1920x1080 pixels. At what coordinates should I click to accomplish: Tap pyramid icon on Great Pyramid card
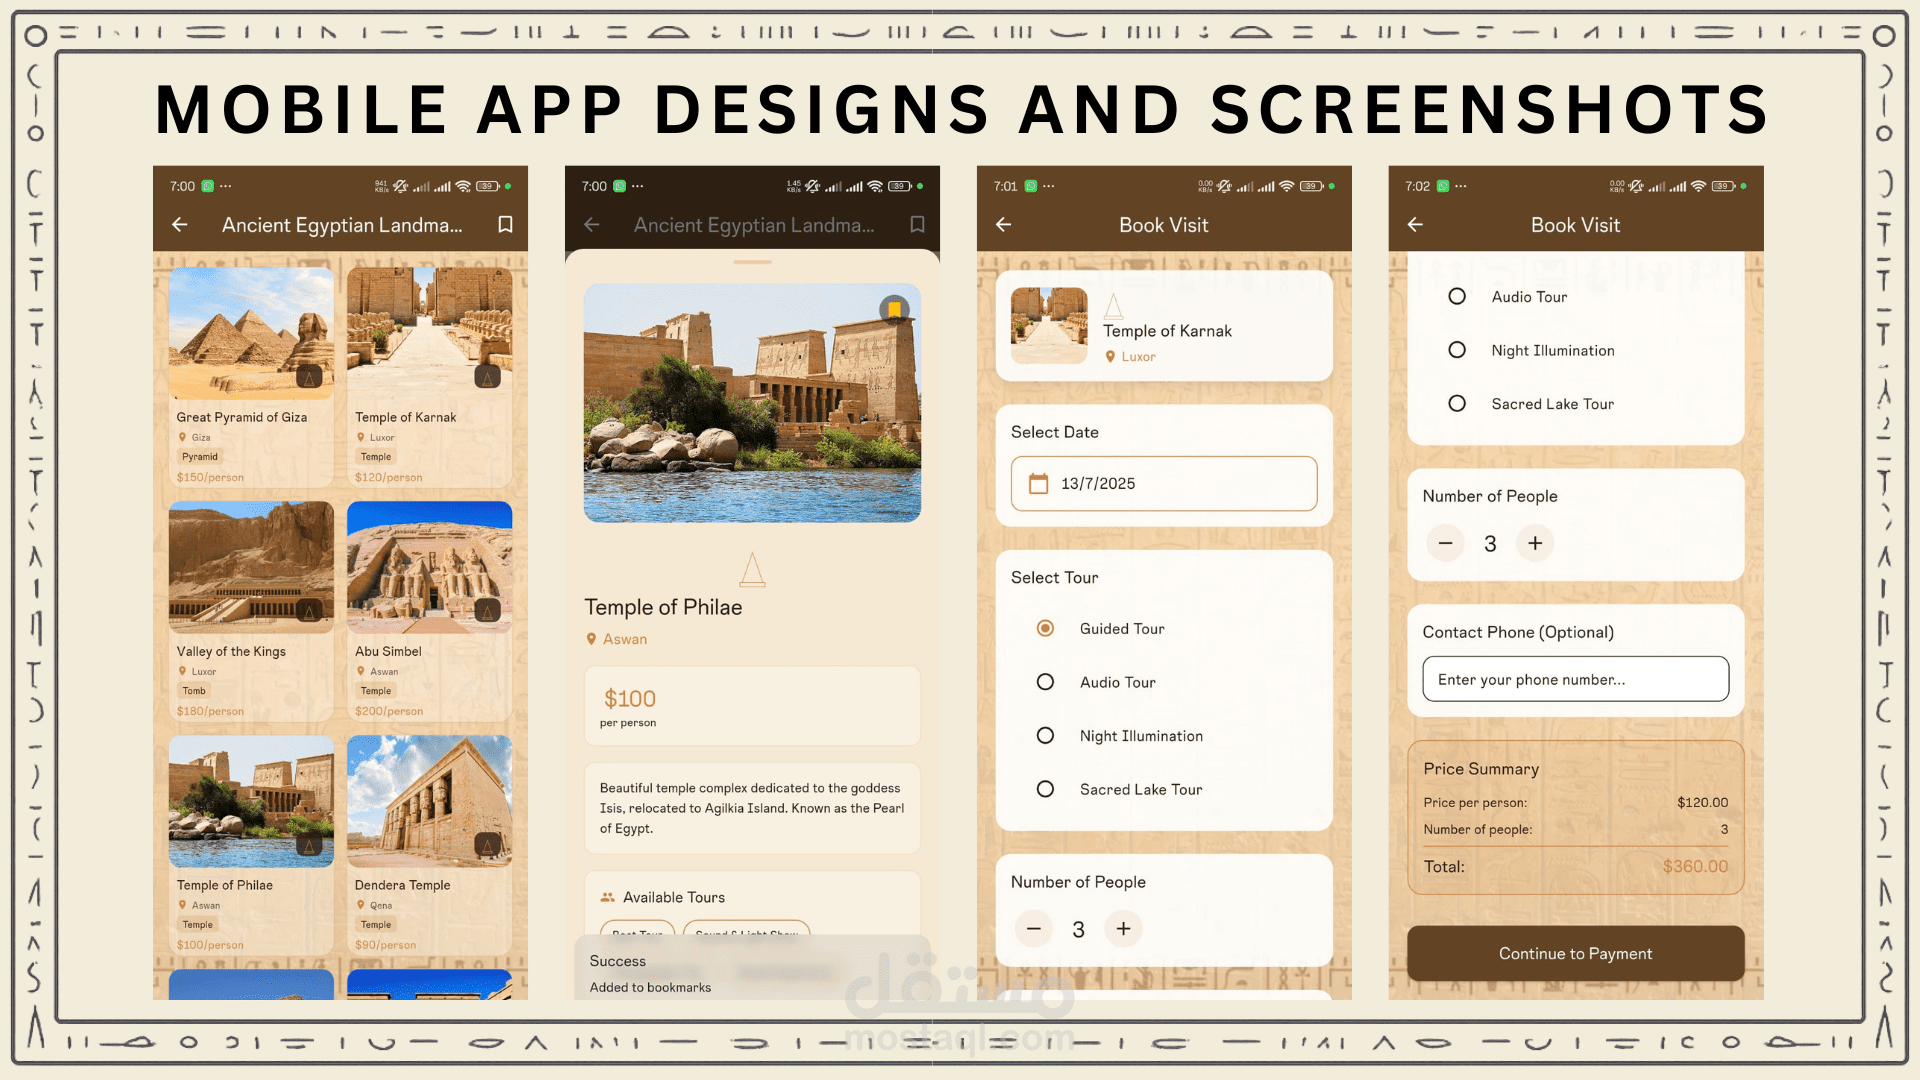(309, 377)
